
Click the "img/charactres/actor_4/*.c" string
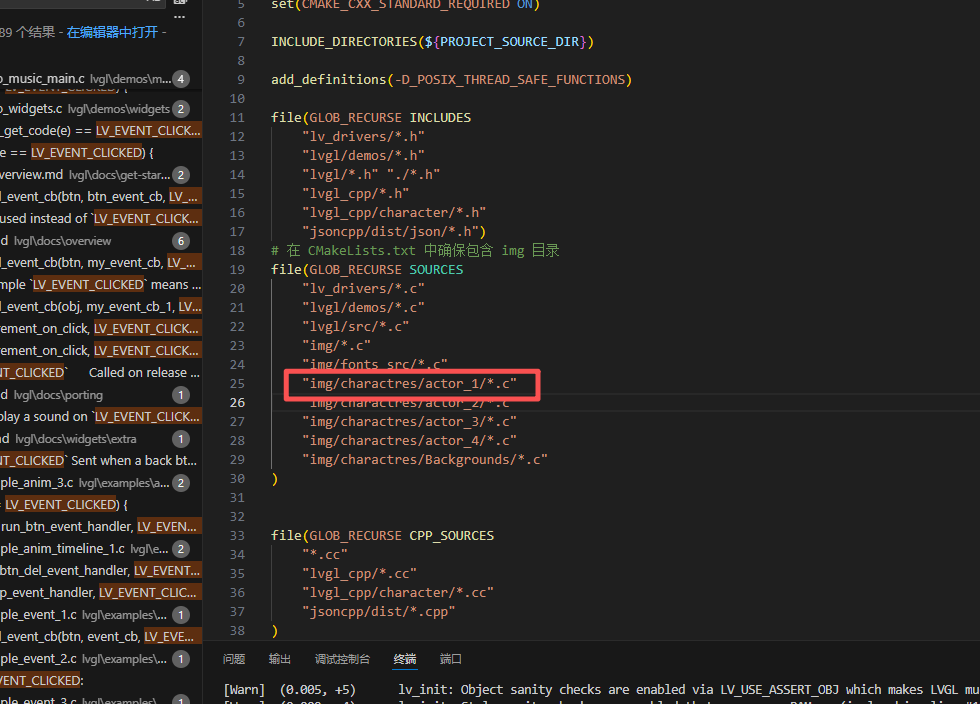tap(409, 441)
